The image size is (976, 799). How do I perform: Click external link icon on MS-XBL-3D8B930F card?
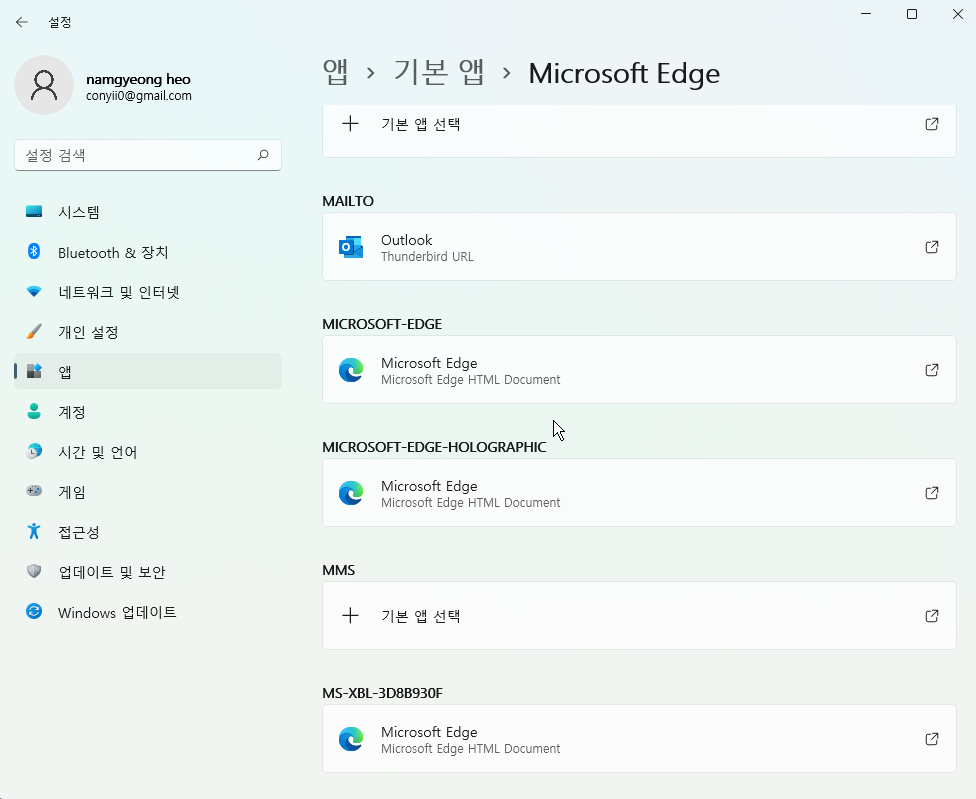point(932,739)
